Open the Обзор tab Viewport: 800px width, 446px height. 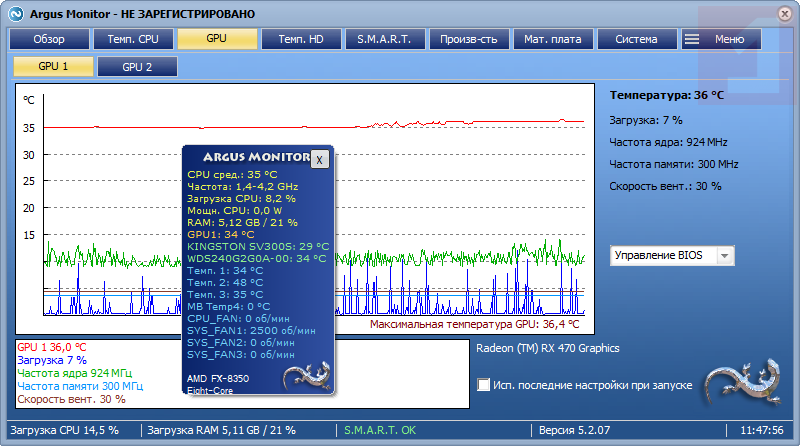coord(49,39)
